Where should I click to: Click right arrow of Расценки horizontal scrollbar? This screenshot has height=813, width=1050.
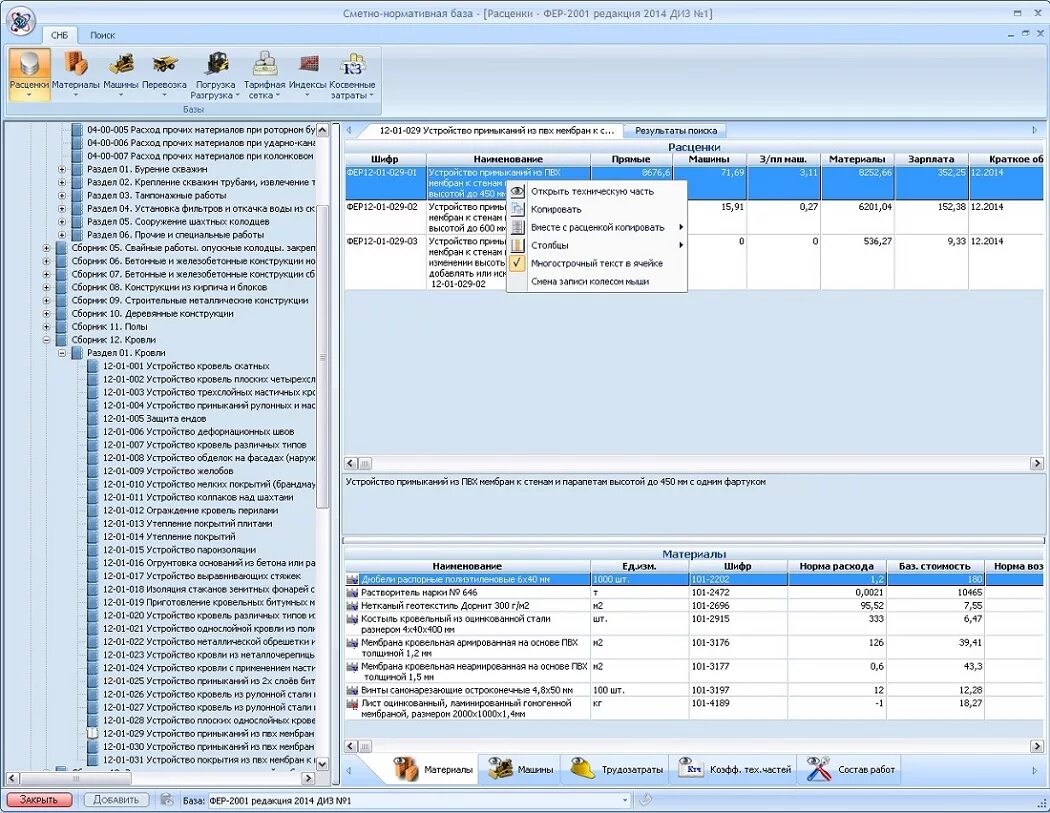pyautogui.click(x=1037, y=463)
